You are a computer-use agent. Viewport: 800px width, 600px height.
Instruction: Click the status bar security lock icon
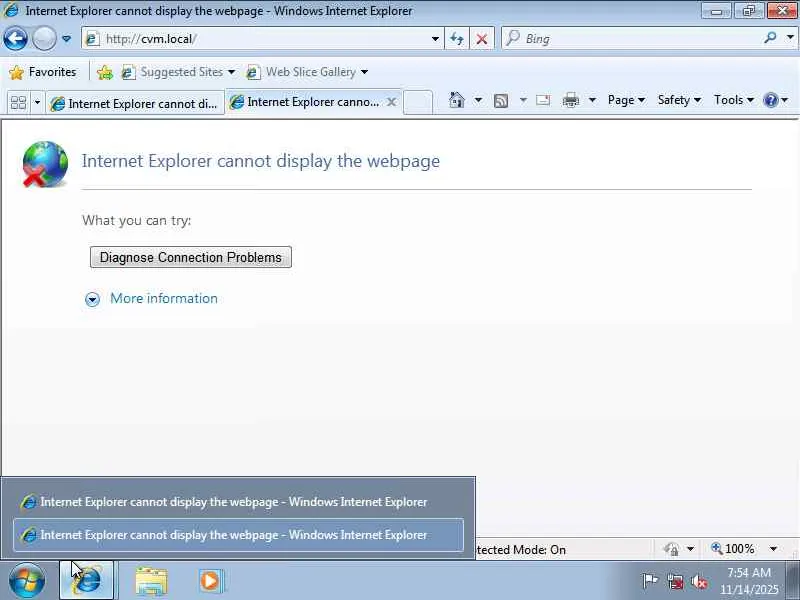(671, 549)
